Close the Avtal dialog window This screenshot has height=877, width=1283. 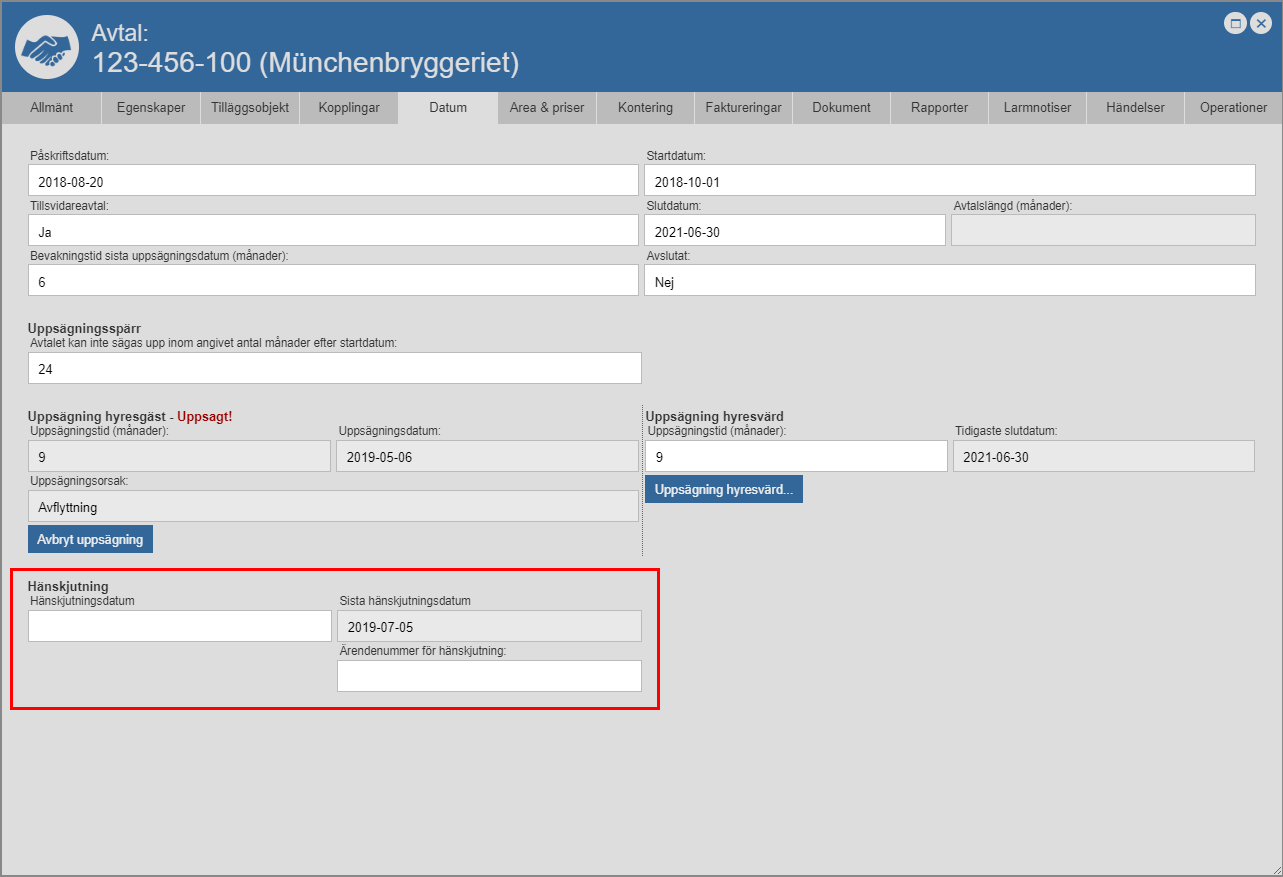[x=1260, y=24]
